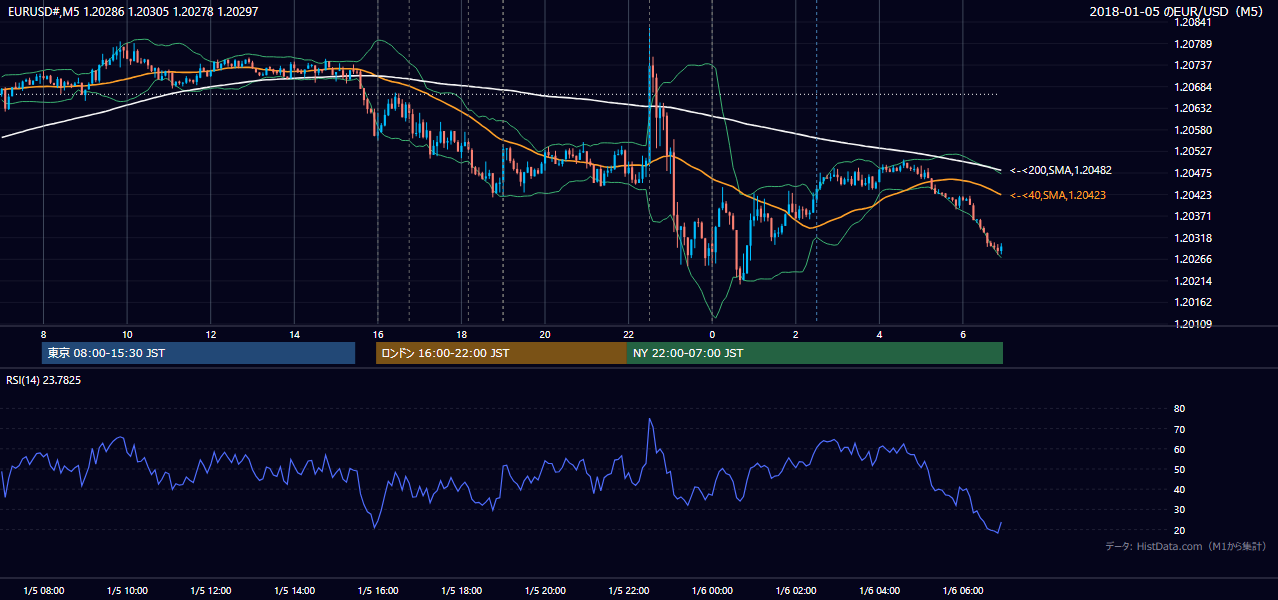Click price axis value 1.20109
1278x600 pixels.
pyautogui.click(x=1192, y=324)
